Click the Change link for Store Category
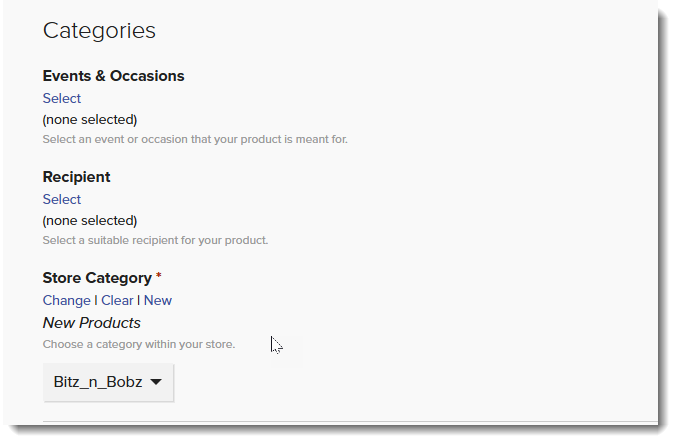Screen dimensions: 677x444 (67, 300)
